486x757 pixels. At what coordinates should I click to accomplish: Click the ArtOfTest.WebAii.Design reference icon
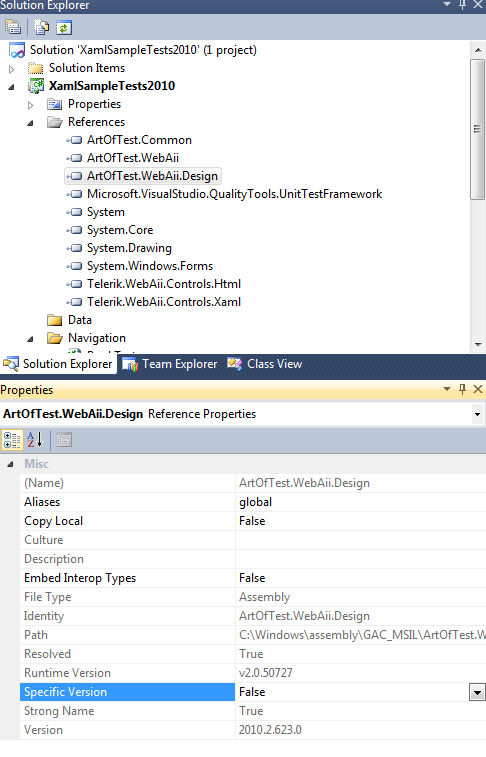pyautogui.click(x=75, y=176)
